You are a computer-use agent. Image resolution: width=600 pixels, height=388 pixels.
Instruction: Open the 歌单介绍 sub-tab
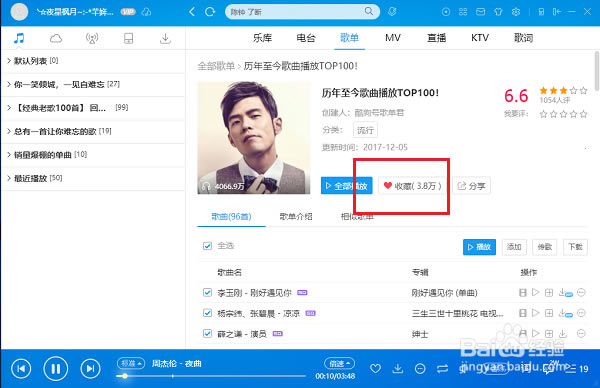(296, 217)
